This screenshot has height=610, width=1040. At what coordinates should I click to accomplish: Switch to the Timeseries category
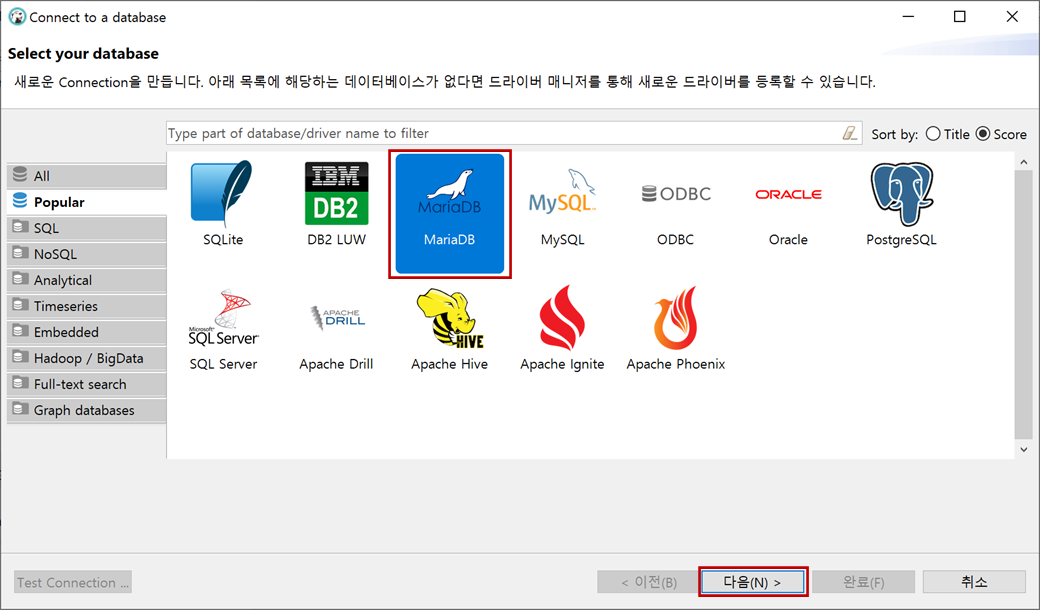[x=87, y=306]
